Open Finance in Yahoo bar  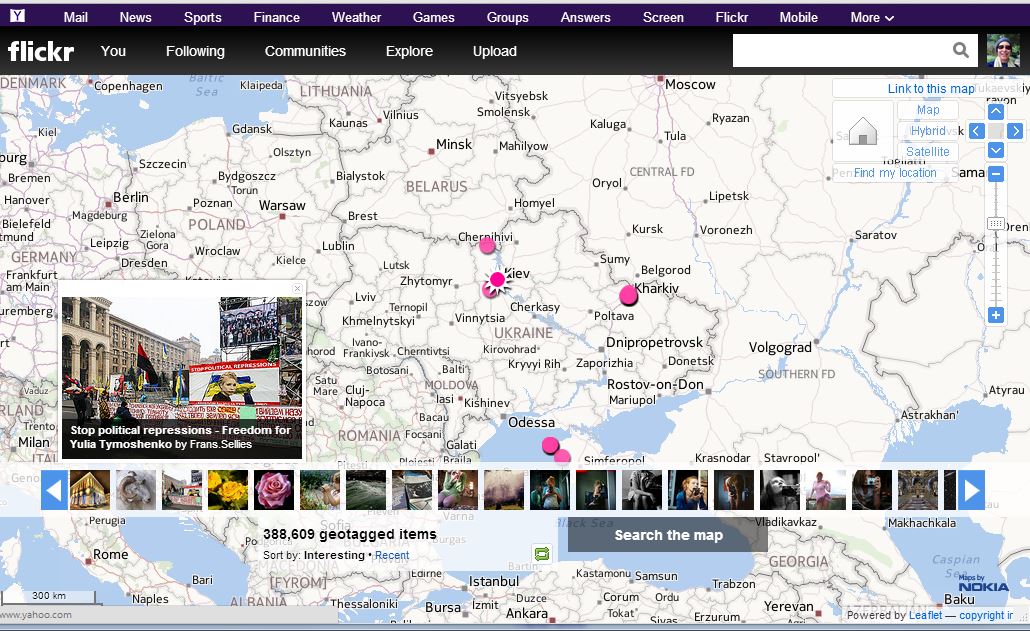coord(277,18)
